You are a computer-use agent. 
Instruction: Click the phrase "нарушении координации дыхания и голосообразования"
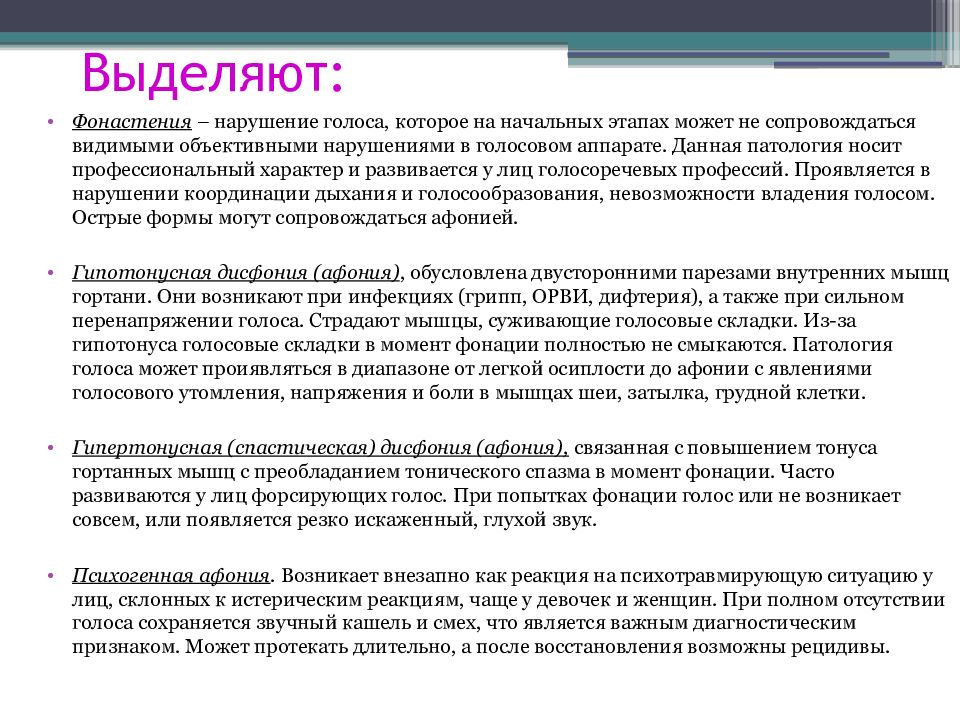click(335, 194)
